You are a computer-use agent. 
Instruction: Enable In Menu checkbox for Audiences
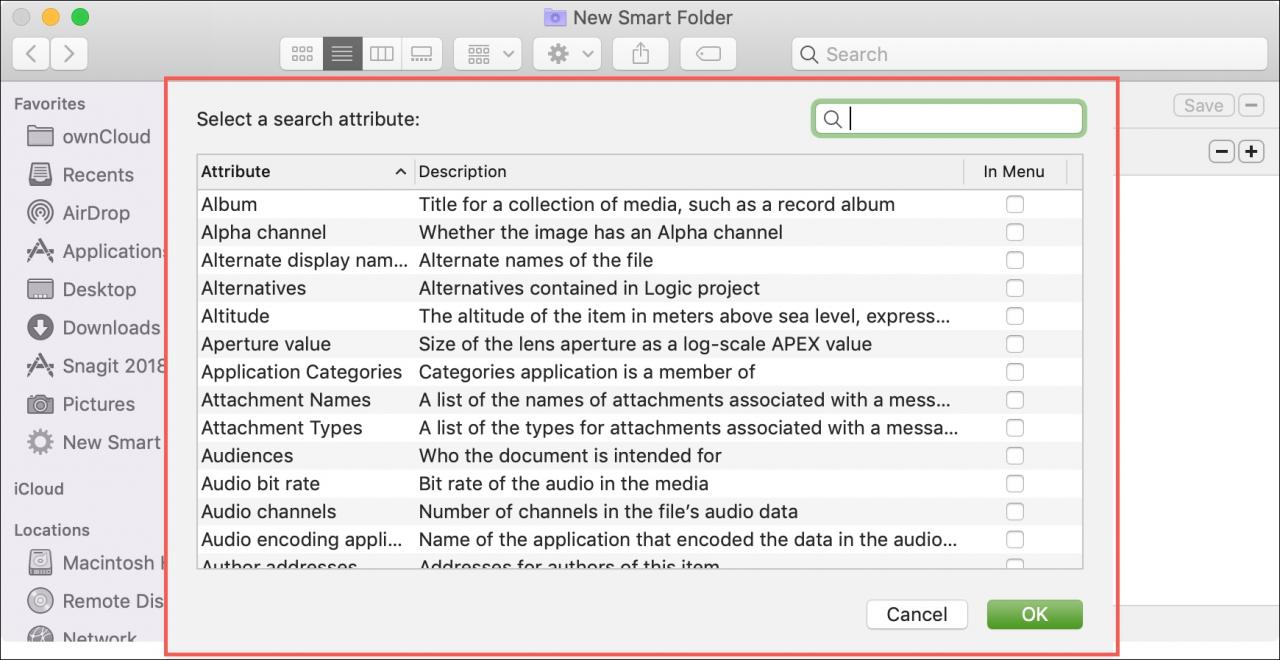pos(1015,456)
